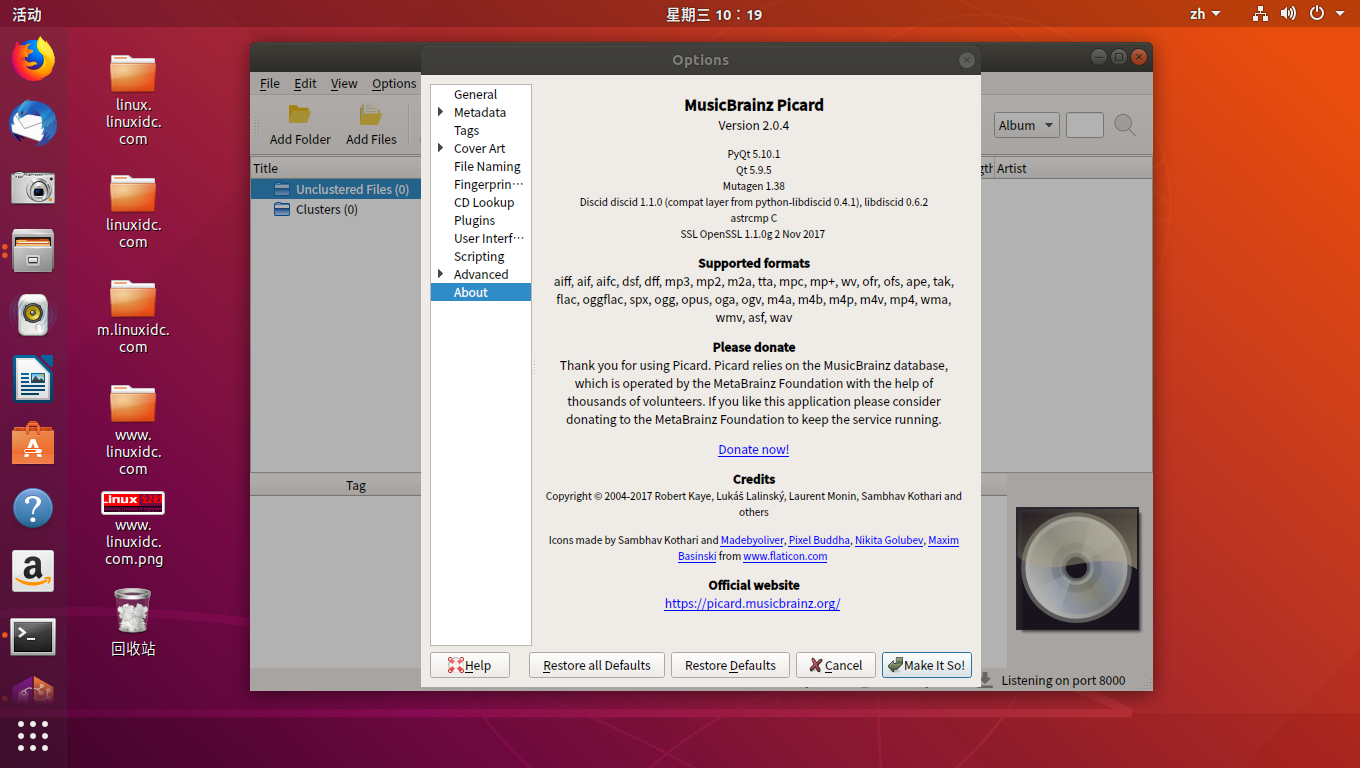1360x768 pixels.
Task: Select the m.linuxidc.com desktop folder
Action: tap(133, 317)
